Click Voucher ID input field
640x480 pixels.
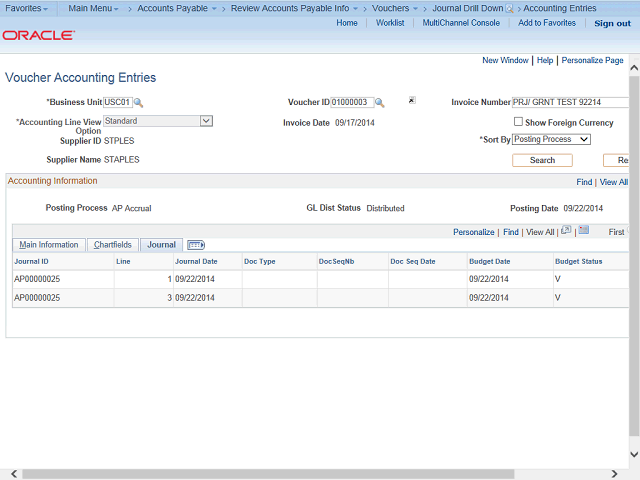(352, 102)
